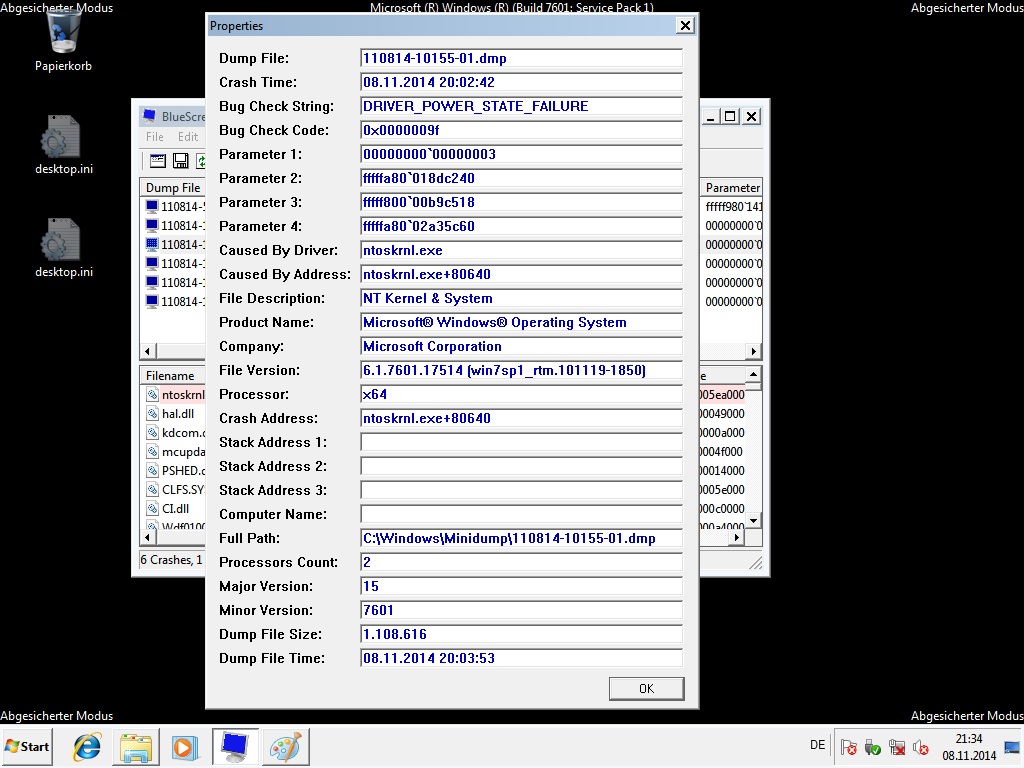Click OK in the Properties dialog
This screenshot has height=768, width=1024.
tap(647, 688)
